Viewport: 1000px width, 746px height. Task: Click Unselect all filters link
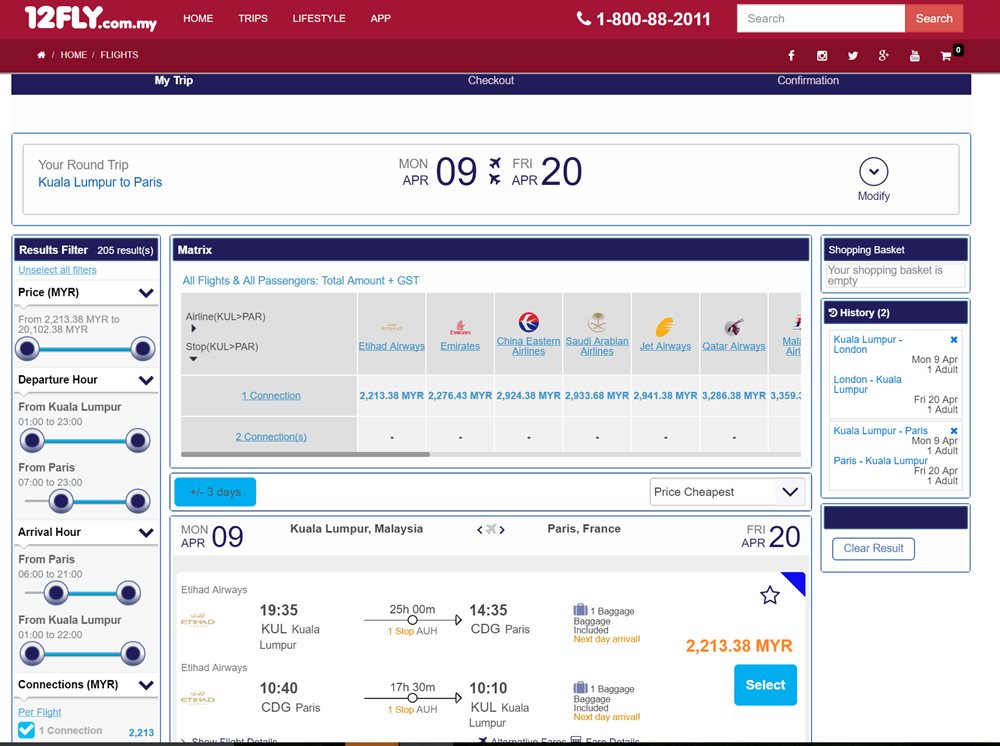click(57, 270)
